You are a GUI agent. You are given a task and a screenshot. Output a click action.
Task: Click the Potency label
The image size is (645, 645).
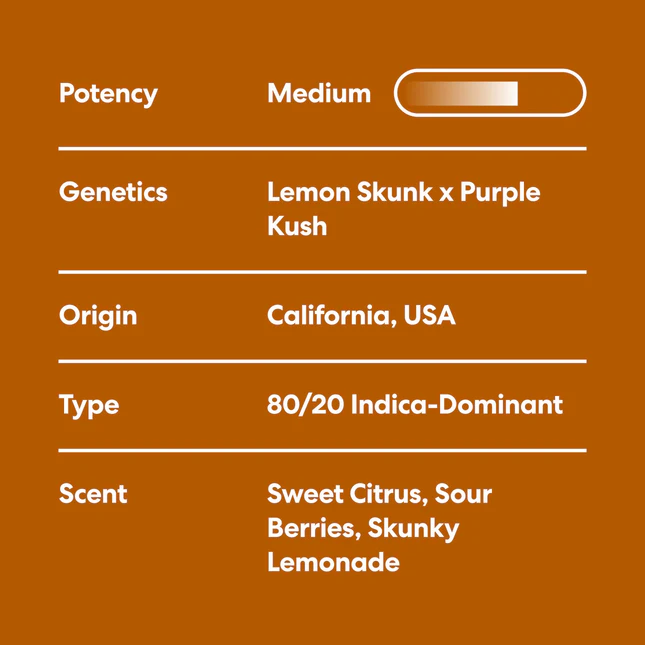click(x=108, y=94)
